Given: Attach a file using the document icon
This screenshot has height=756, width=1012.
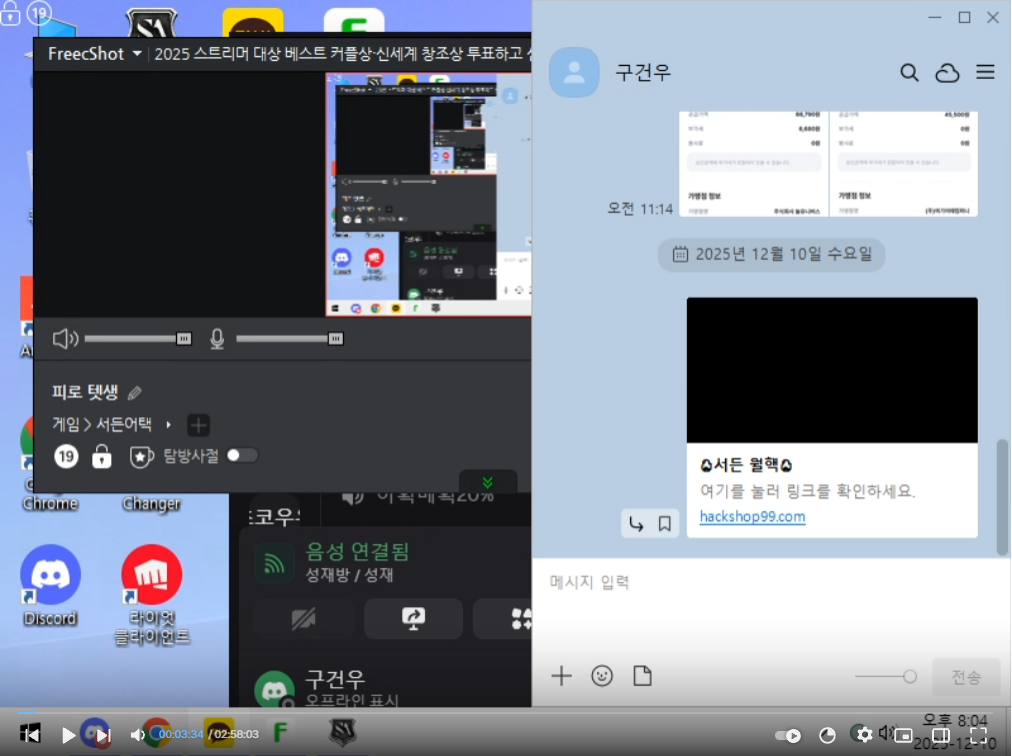Looking at the screenshot, I should [642, 676].
